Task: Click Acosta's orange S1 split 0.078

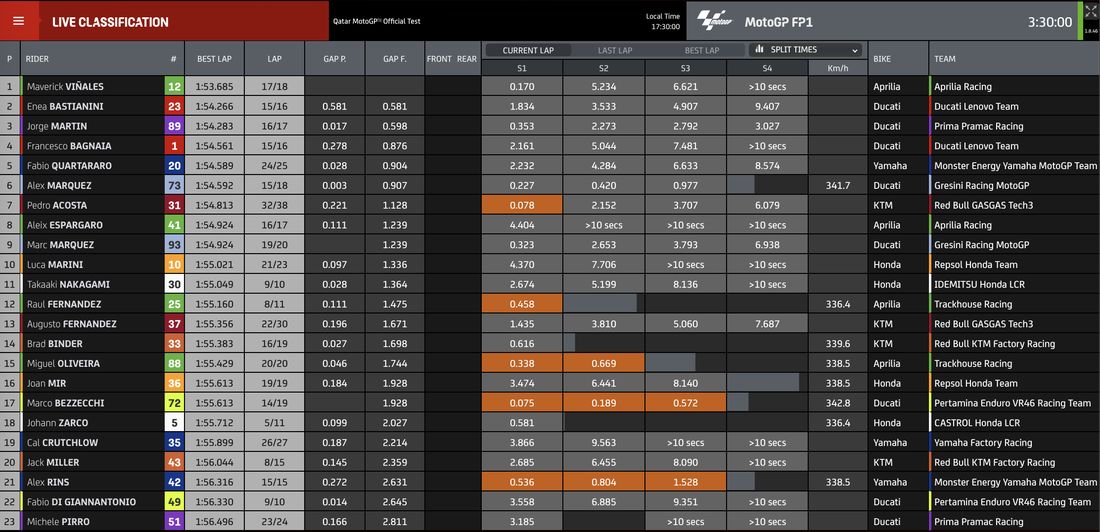Action: pyautogui.click(x=522, y=206)
